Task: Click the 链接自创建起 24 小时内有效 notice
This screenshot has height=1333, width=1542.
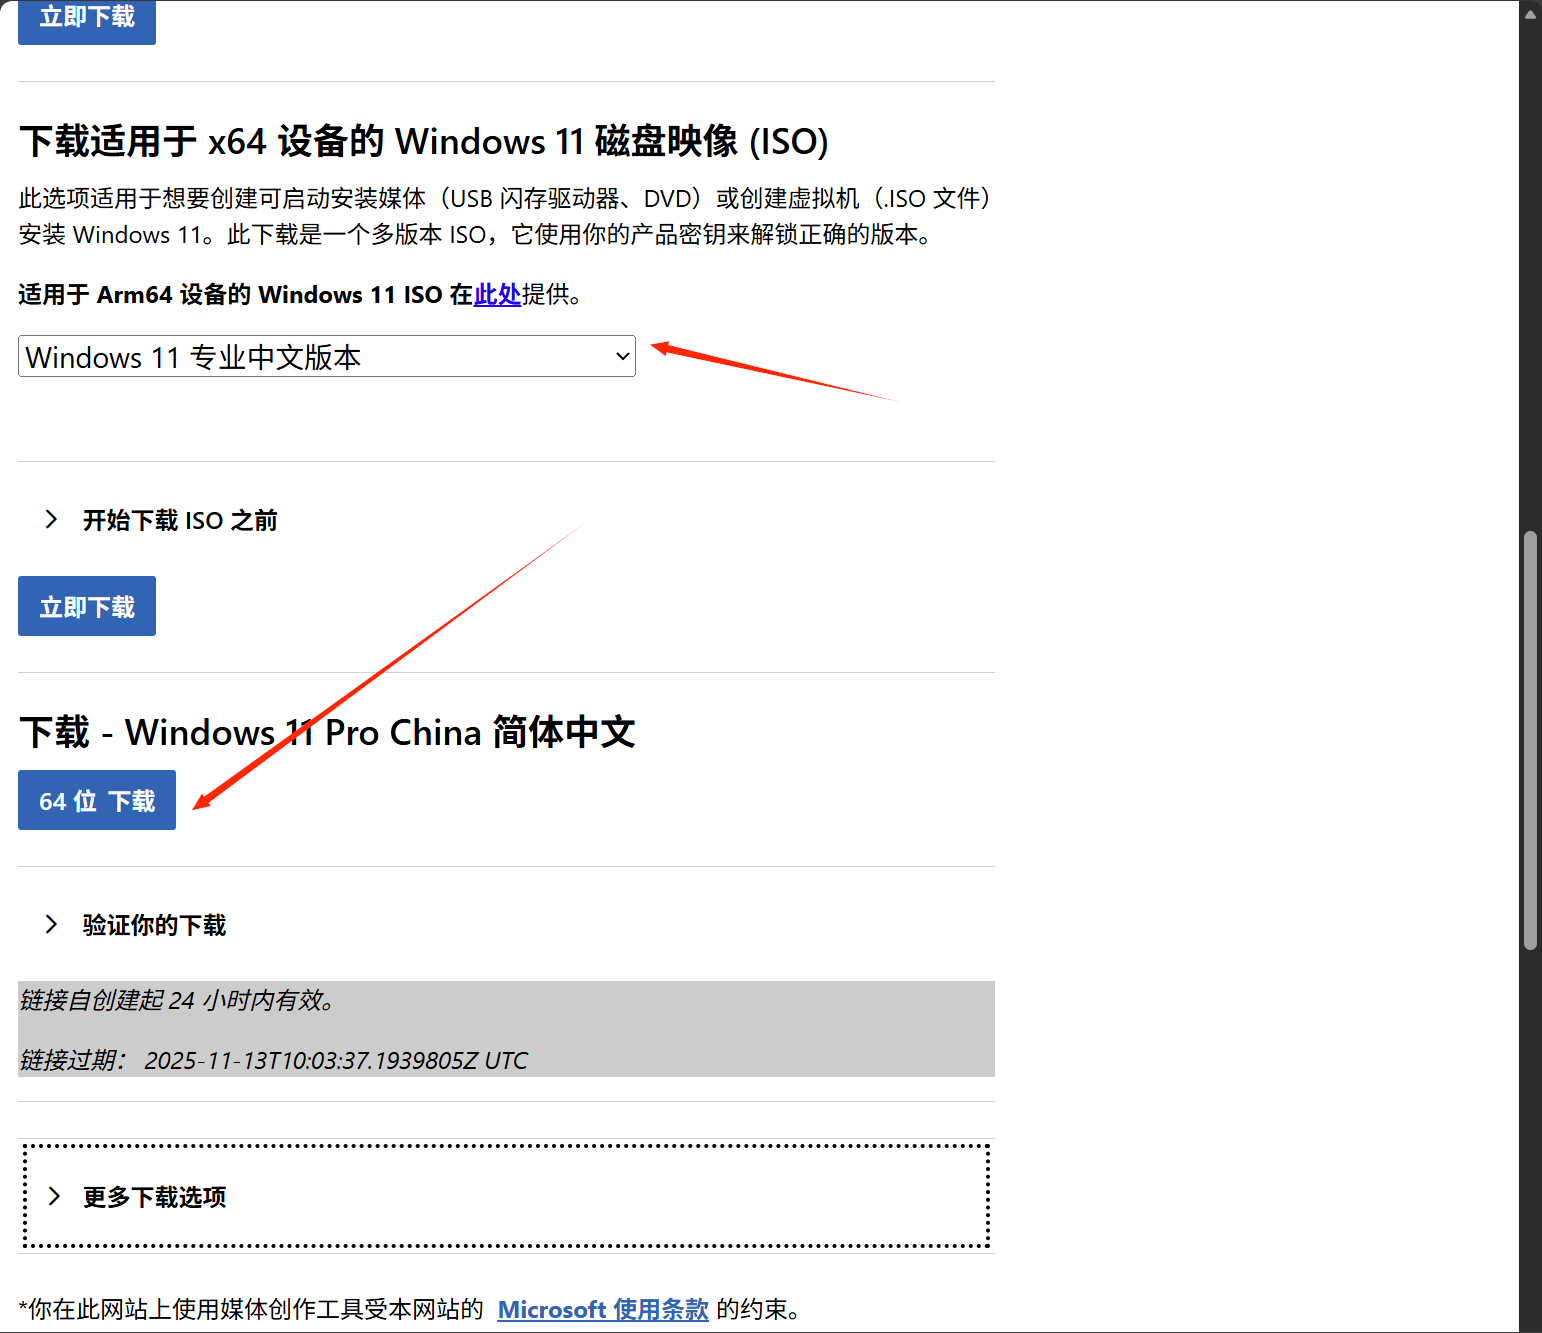Action: 177,1000
